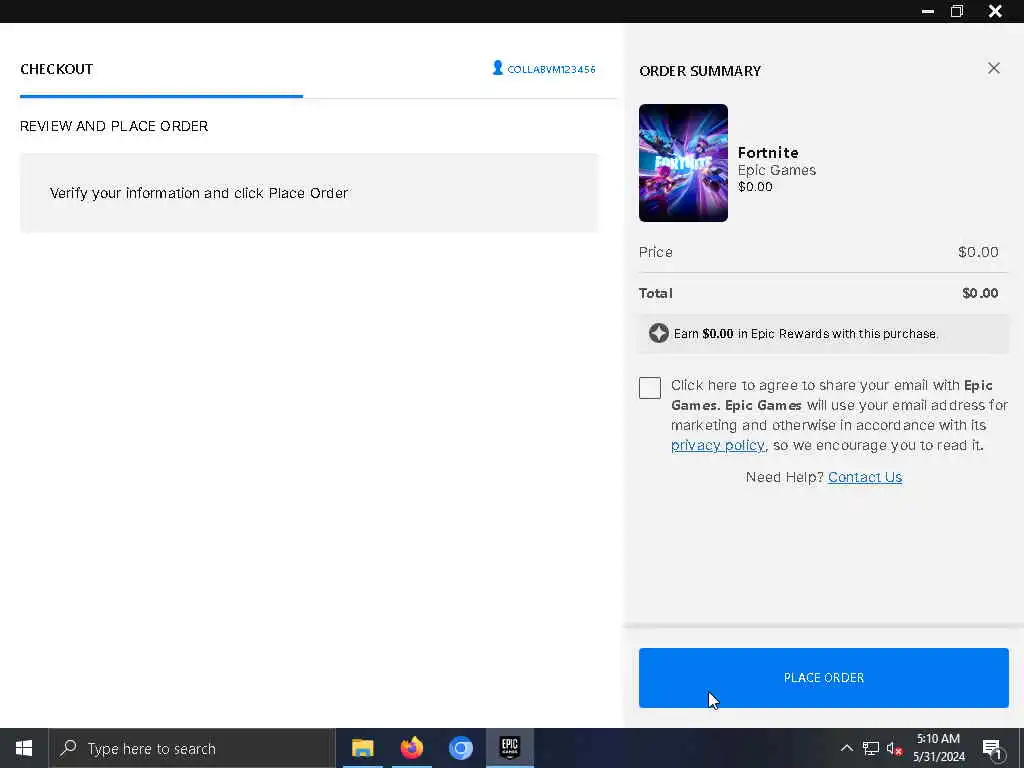Click the 'ORDER SUMMARY' heading
The width and height of the screenshot is (1024, 768).
click(x=700, y=71)
